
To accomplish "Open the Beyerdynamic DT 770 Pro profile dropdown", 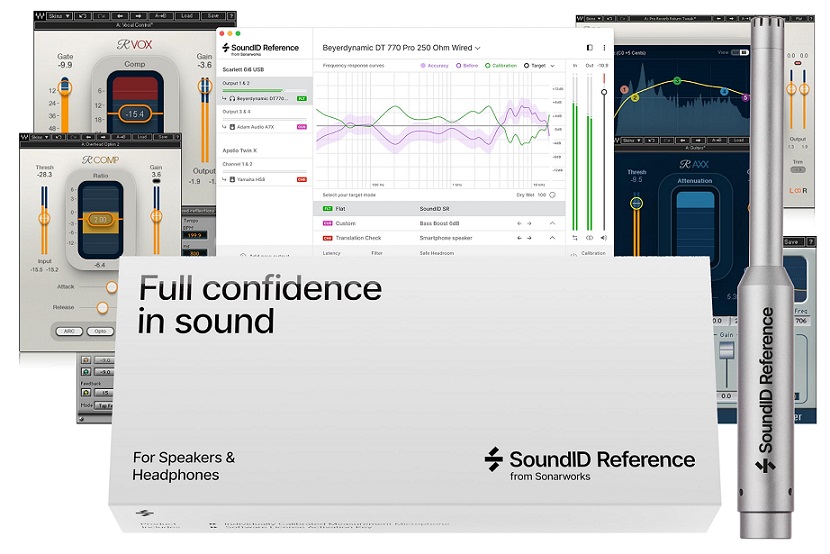I will [401, 48].
